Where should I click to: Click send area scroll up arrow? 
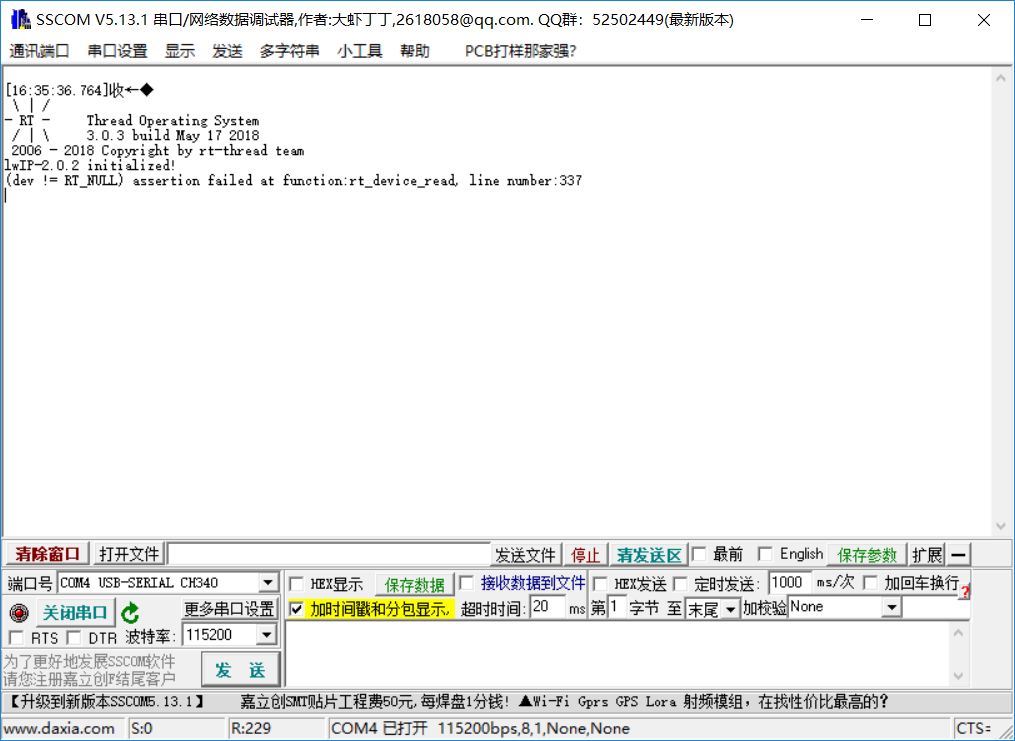(959, 632)
